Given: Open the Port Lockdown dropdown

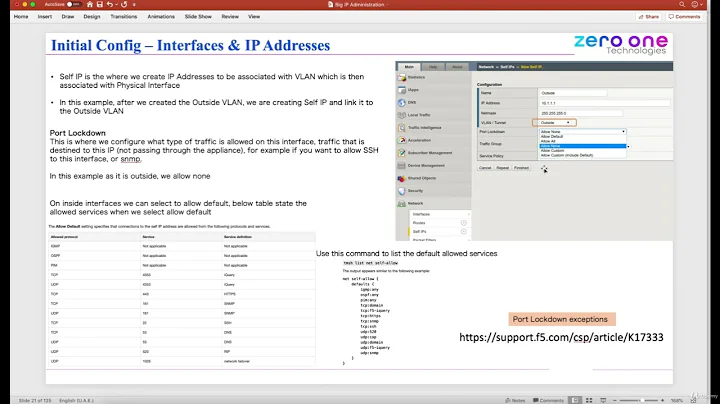Looking at the screenshot, I should pos(583,131).
